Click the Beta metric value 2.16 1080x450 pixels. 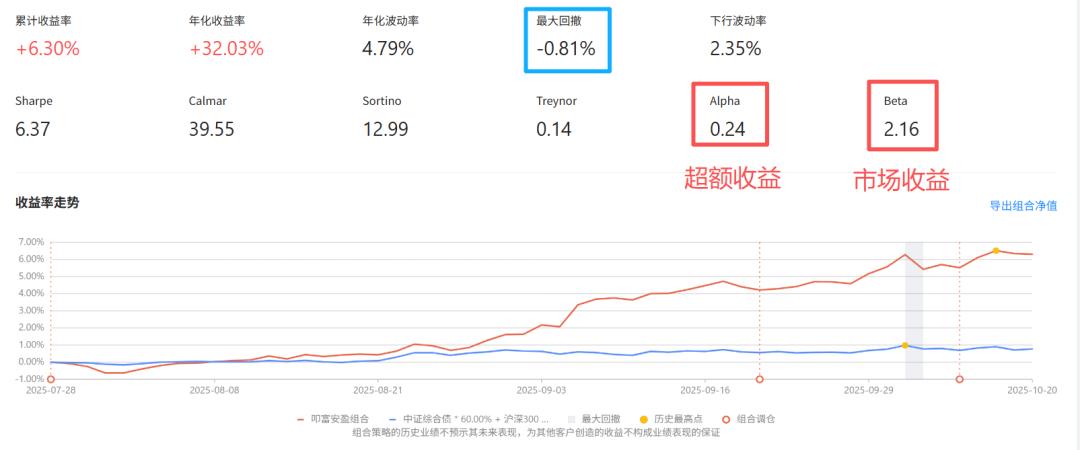(901, 128)
